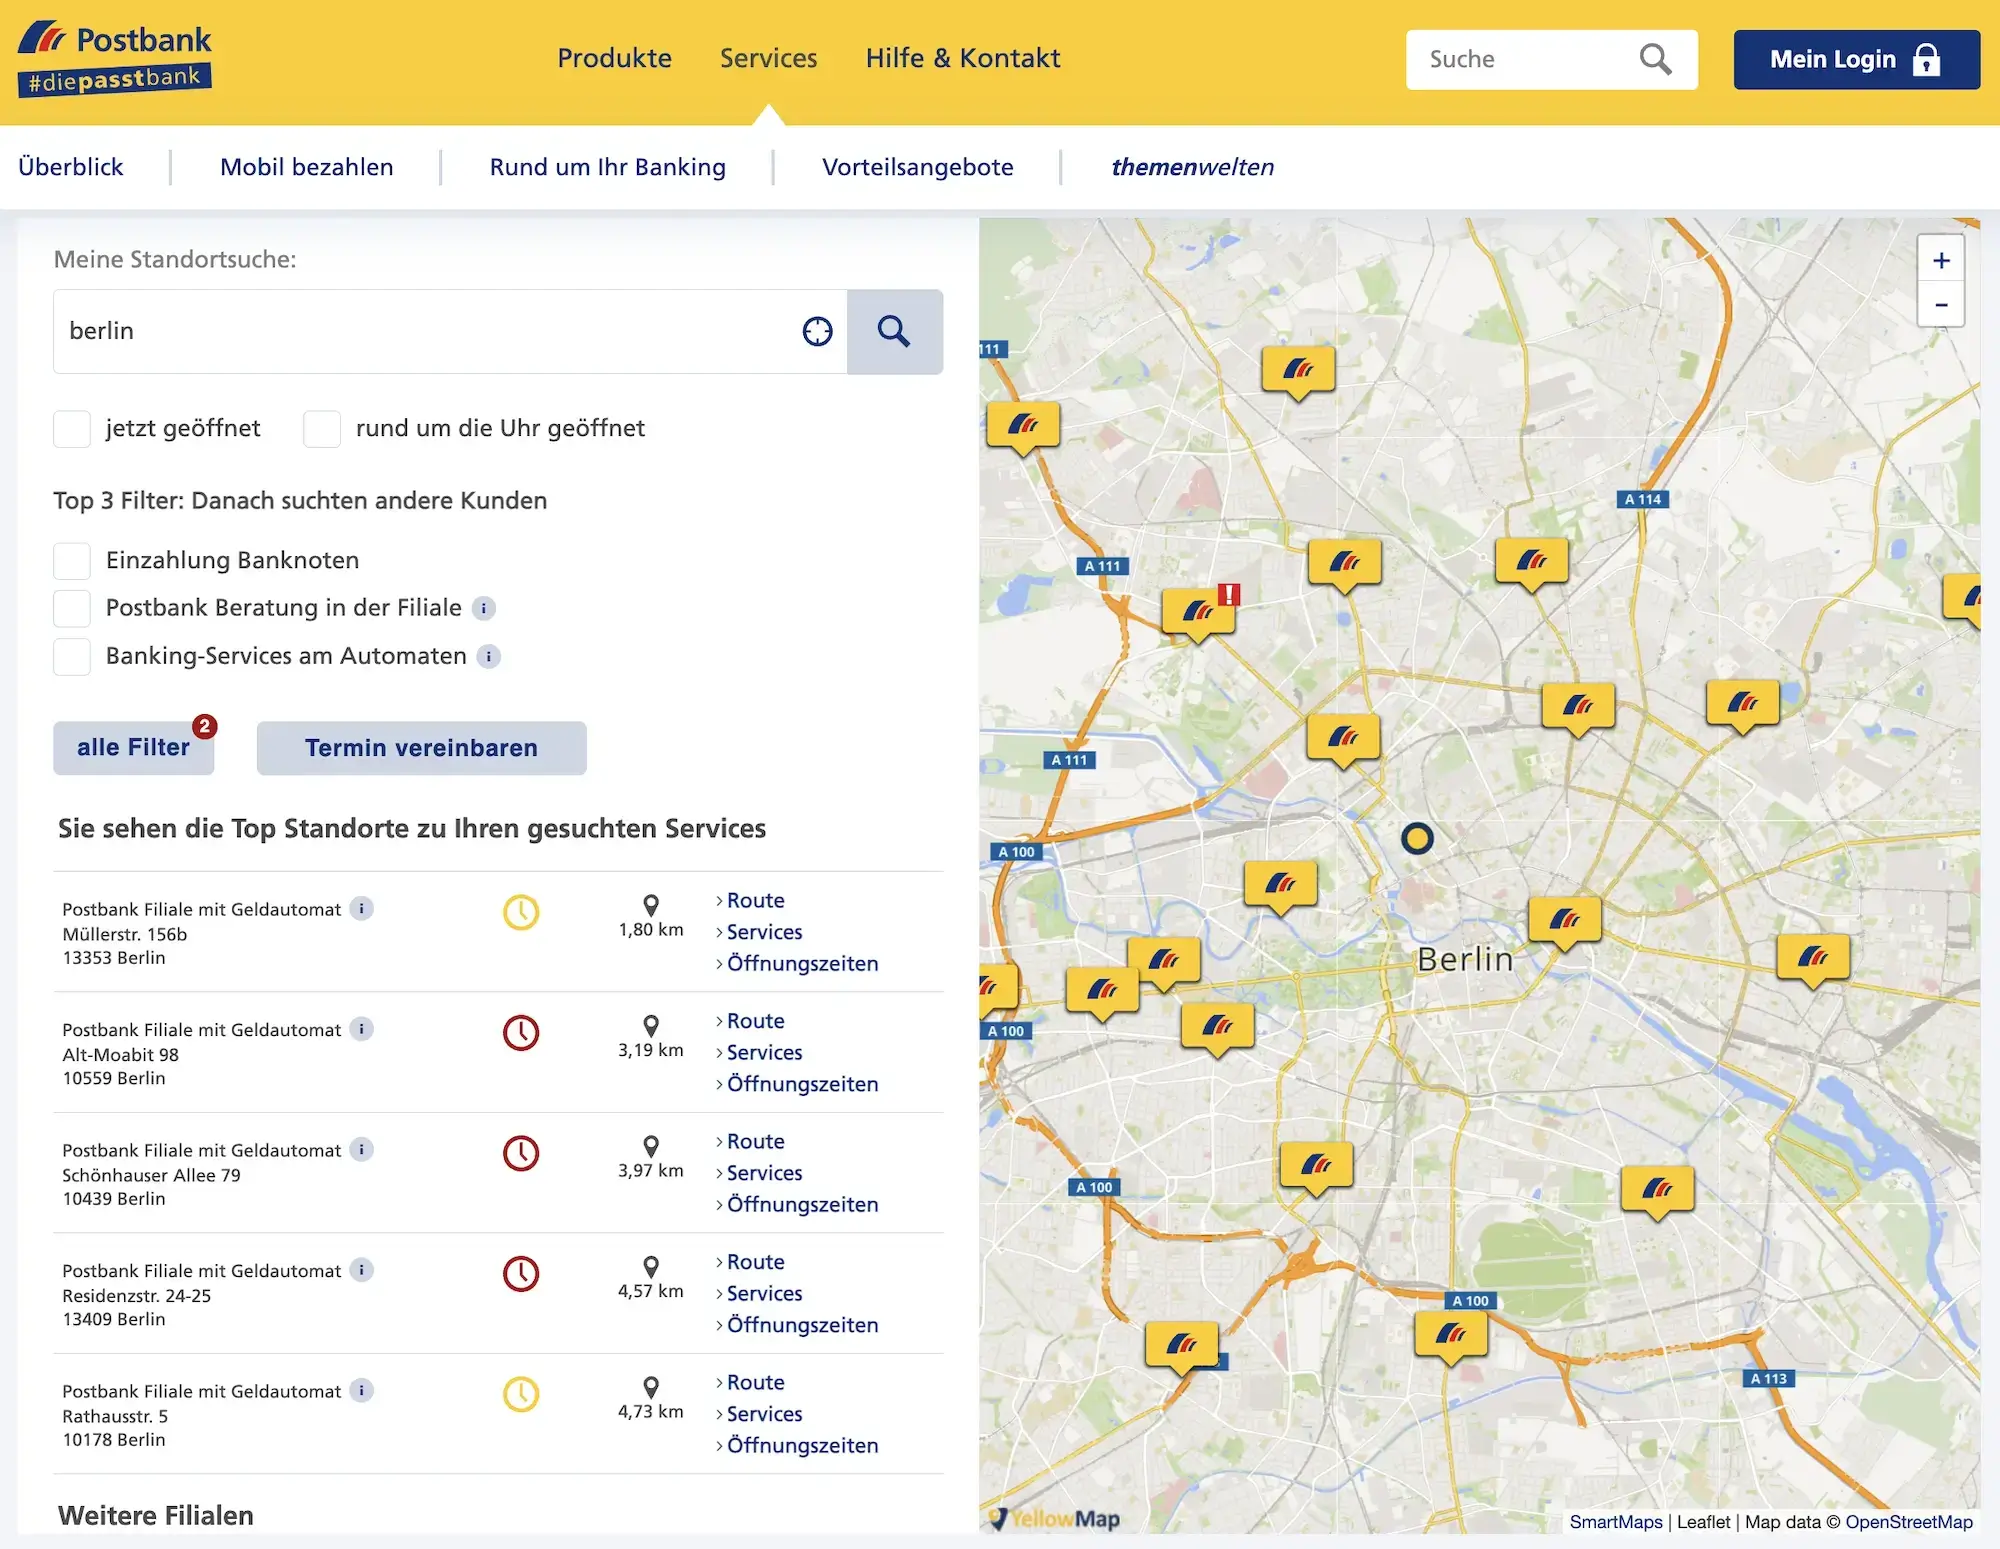The width and height of the screenshot is (2000, 1549).
Task: Open the Rund um Ihr Banking tab
Action: (x=608, y=167)
